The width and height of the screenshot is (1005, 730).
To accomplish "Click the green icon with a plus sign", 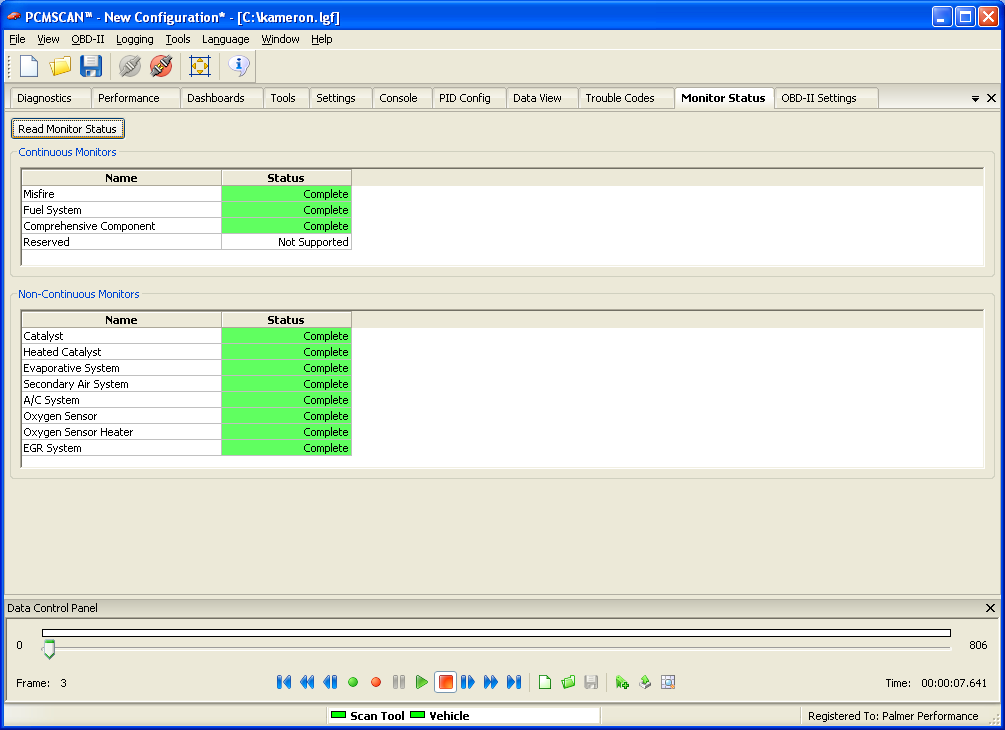I will (622, 682).
